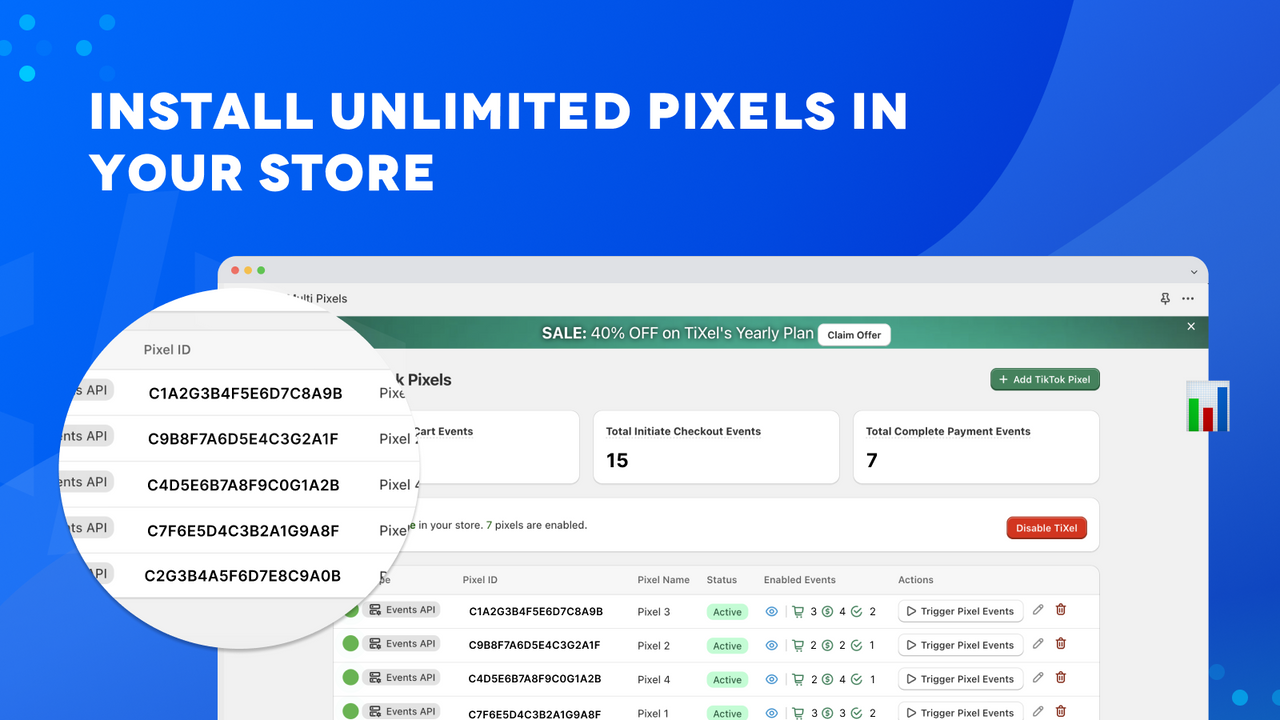The width and height of the screenshot is (1280, 720).
Task: Click pixel ID C1A2G3B4F5E6D7C8A9B in the table
Action: click(x=536, y=611)
